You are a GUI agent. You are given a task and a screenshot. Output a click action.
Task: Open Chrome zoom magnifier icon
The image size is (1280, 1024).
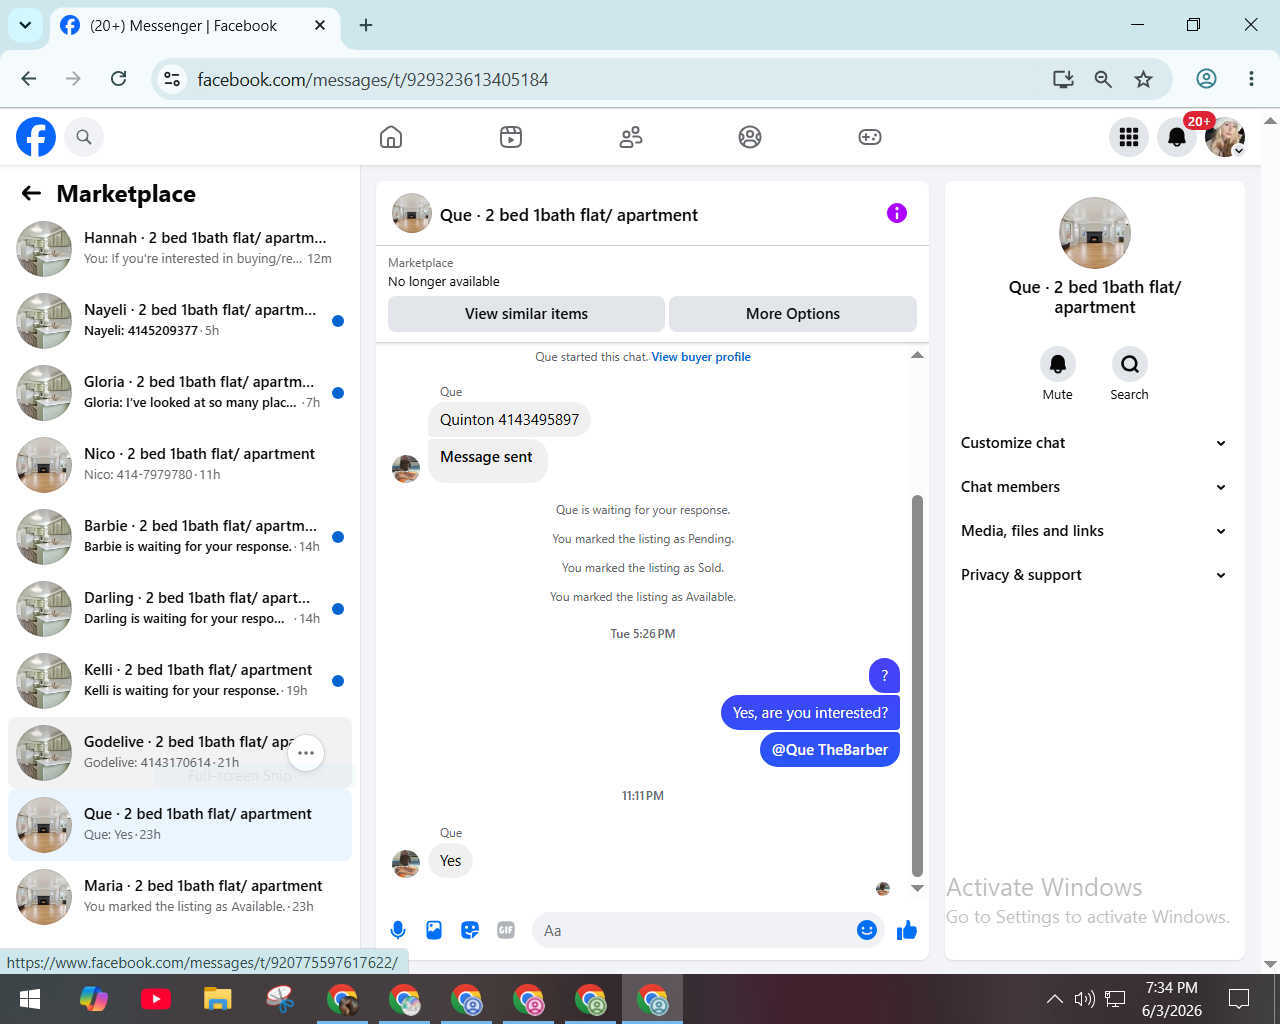(x=1103, y=79)
